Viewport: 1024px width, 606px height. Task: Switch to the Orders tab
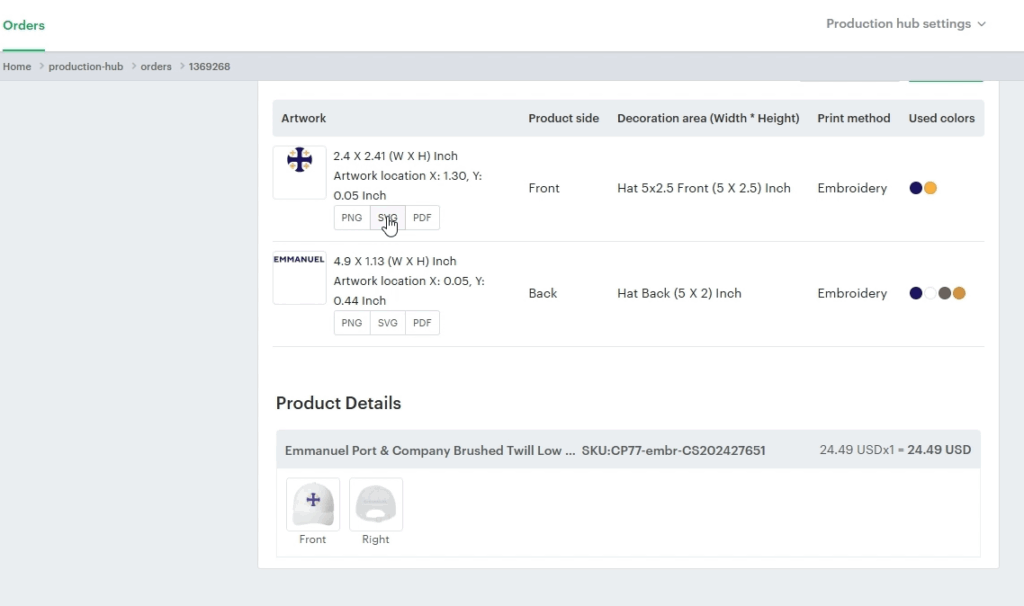24,25
